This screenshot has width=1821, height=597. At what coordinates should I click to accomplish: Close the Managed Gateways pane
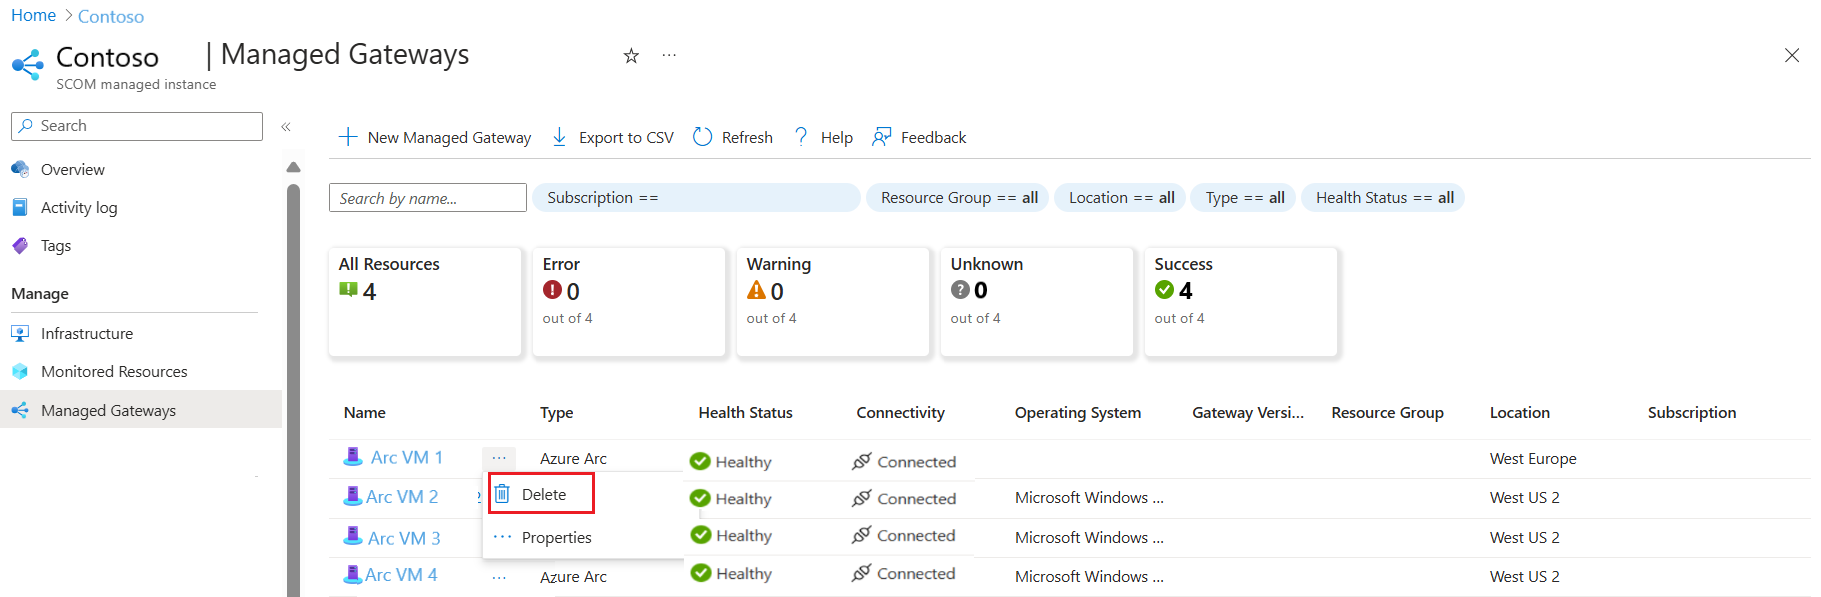click(x=1792, y=55)
